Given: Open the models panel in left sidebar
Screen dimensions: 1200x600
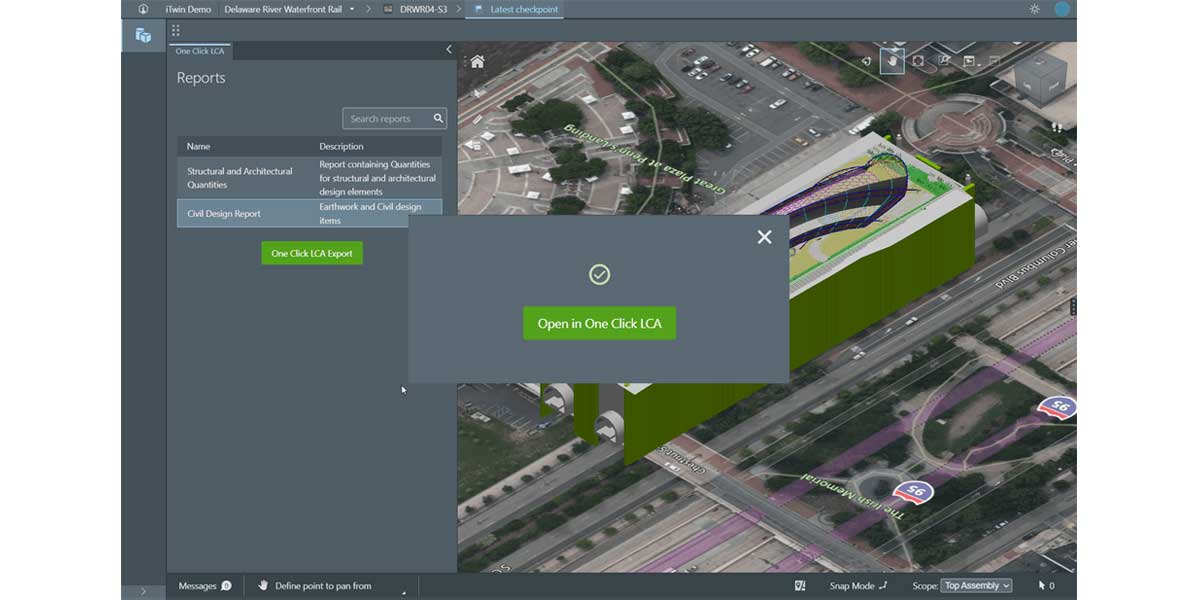Looking at the screenshot, I should tap(143, 35).
